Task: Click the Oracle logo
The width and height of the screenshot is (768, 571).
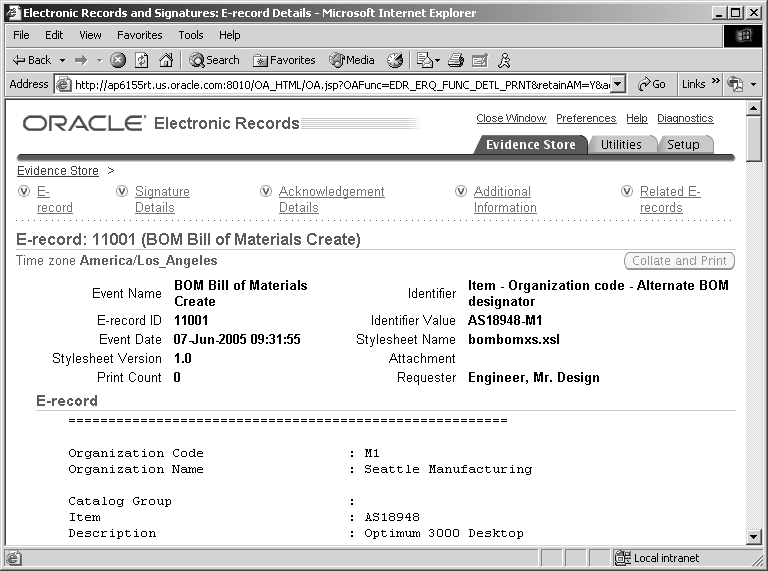Action: pos(84,123)
